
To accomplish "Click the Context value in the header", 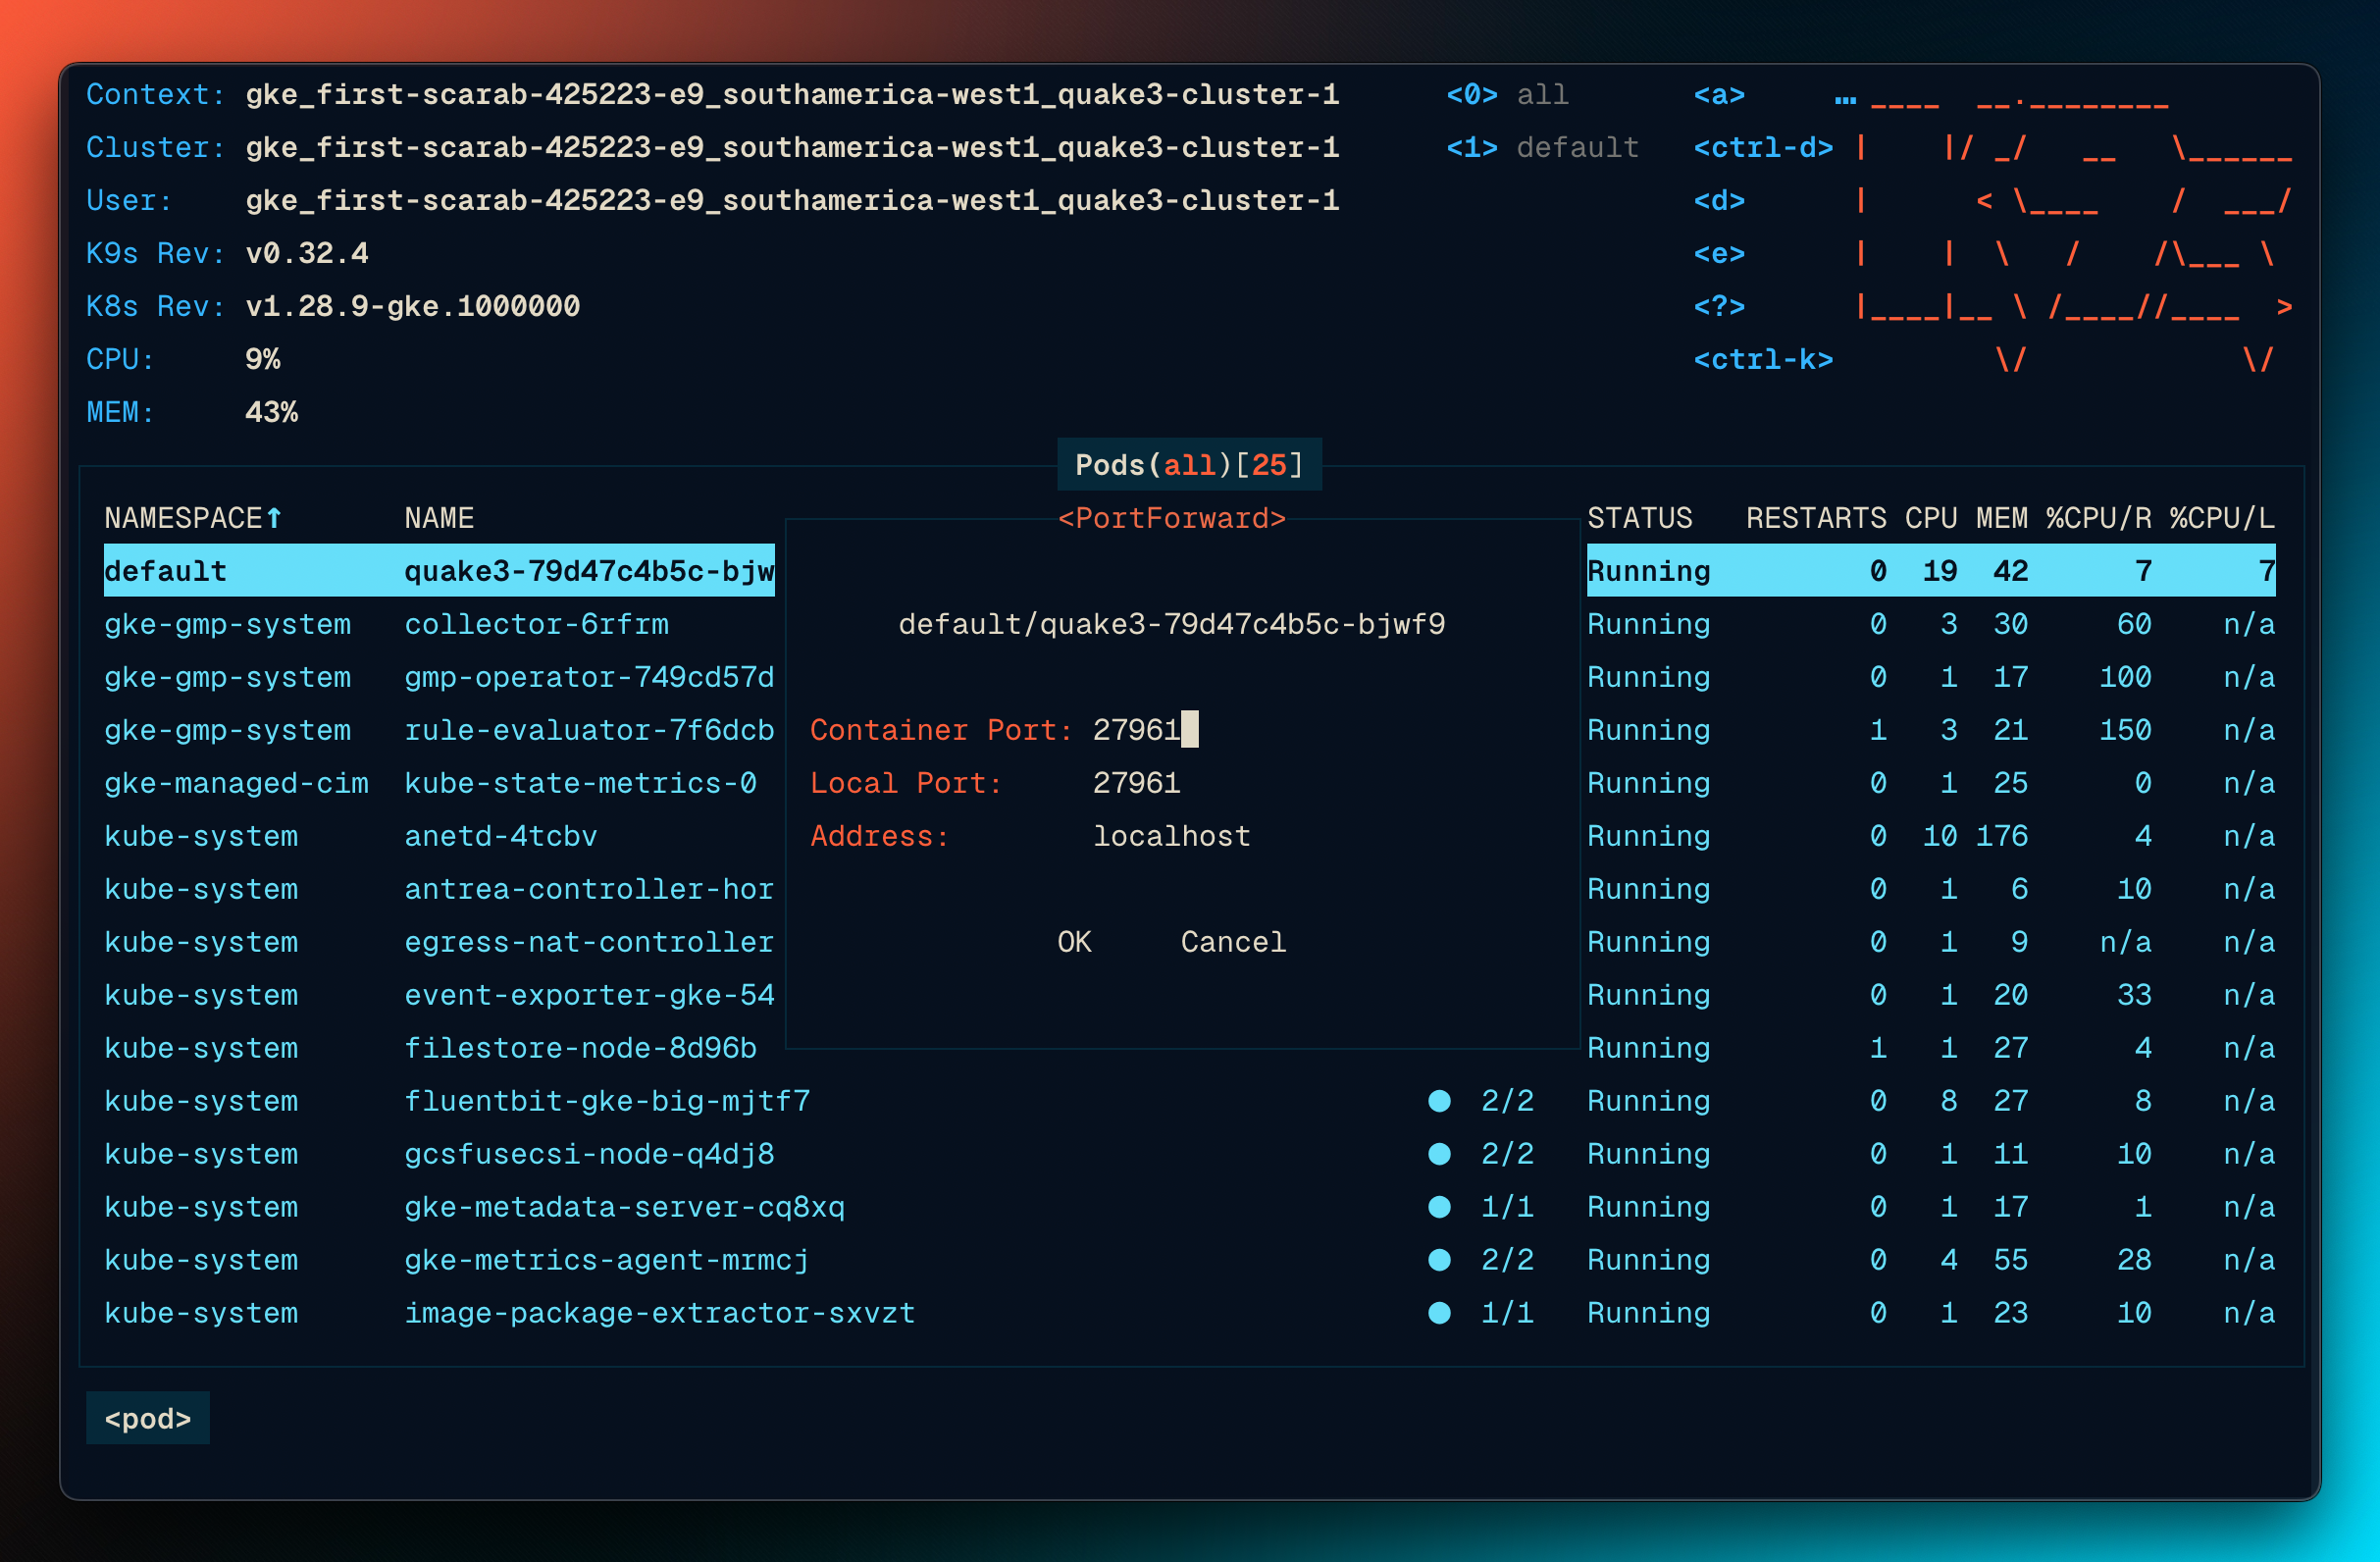I will 792,95.
